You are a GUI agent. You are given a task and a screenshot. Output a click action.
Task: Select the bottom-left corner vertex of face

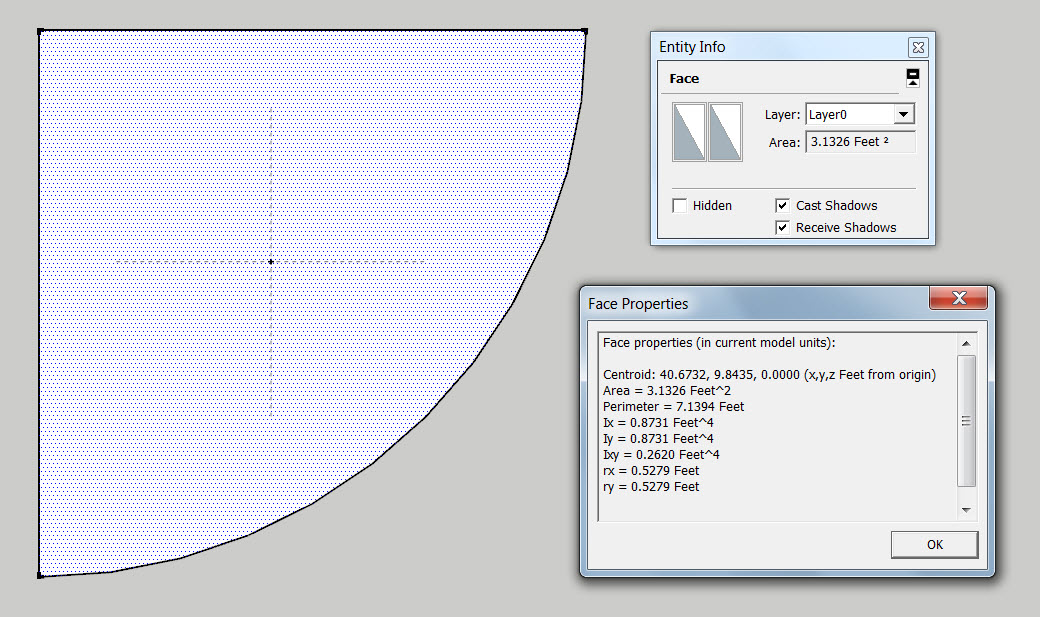[x=40, y=575]
